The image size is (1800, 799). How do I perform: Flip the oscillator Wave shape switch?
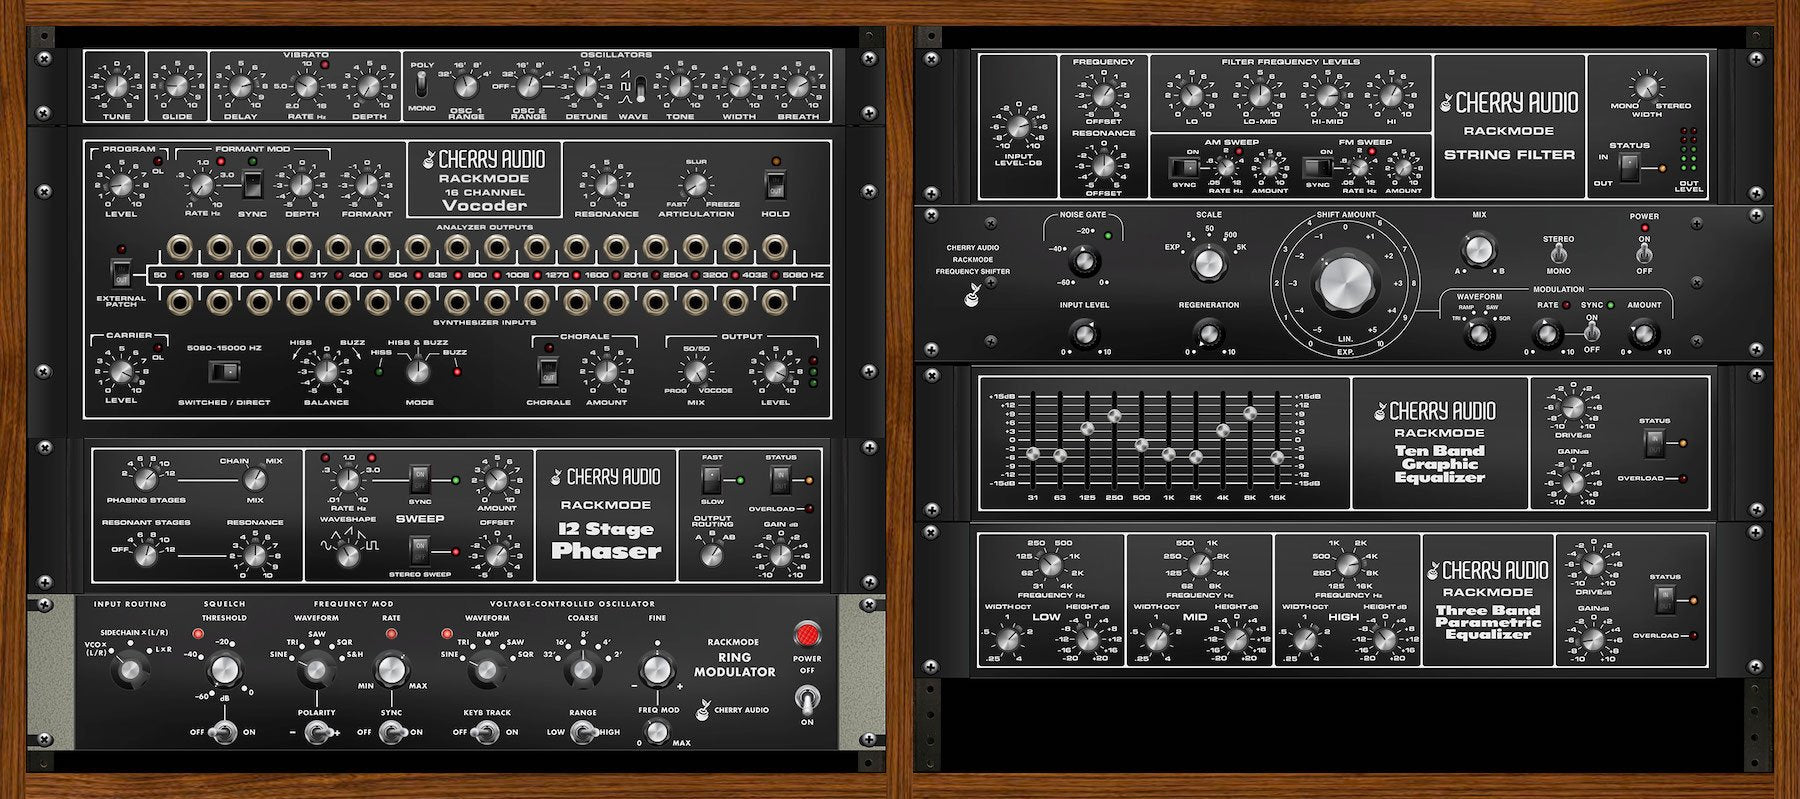click(x=640, y=87)
